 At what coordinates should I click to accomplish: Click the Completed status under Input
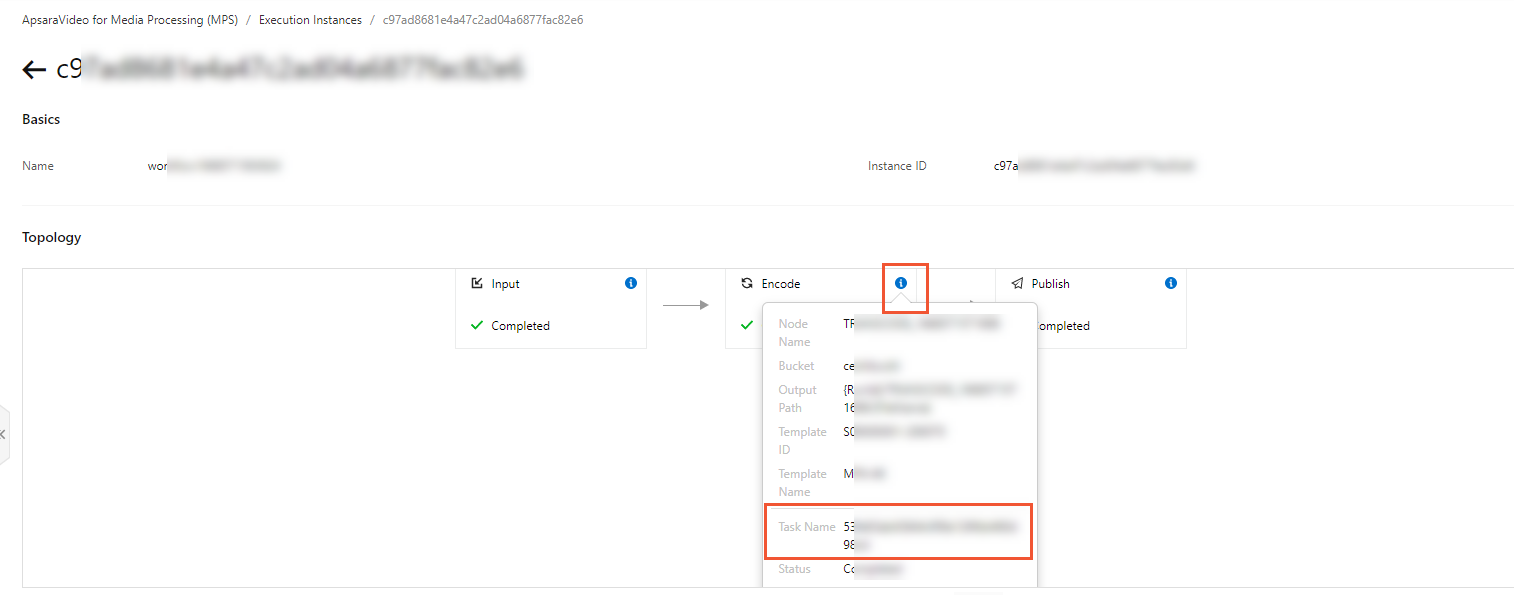pos(520,326)
